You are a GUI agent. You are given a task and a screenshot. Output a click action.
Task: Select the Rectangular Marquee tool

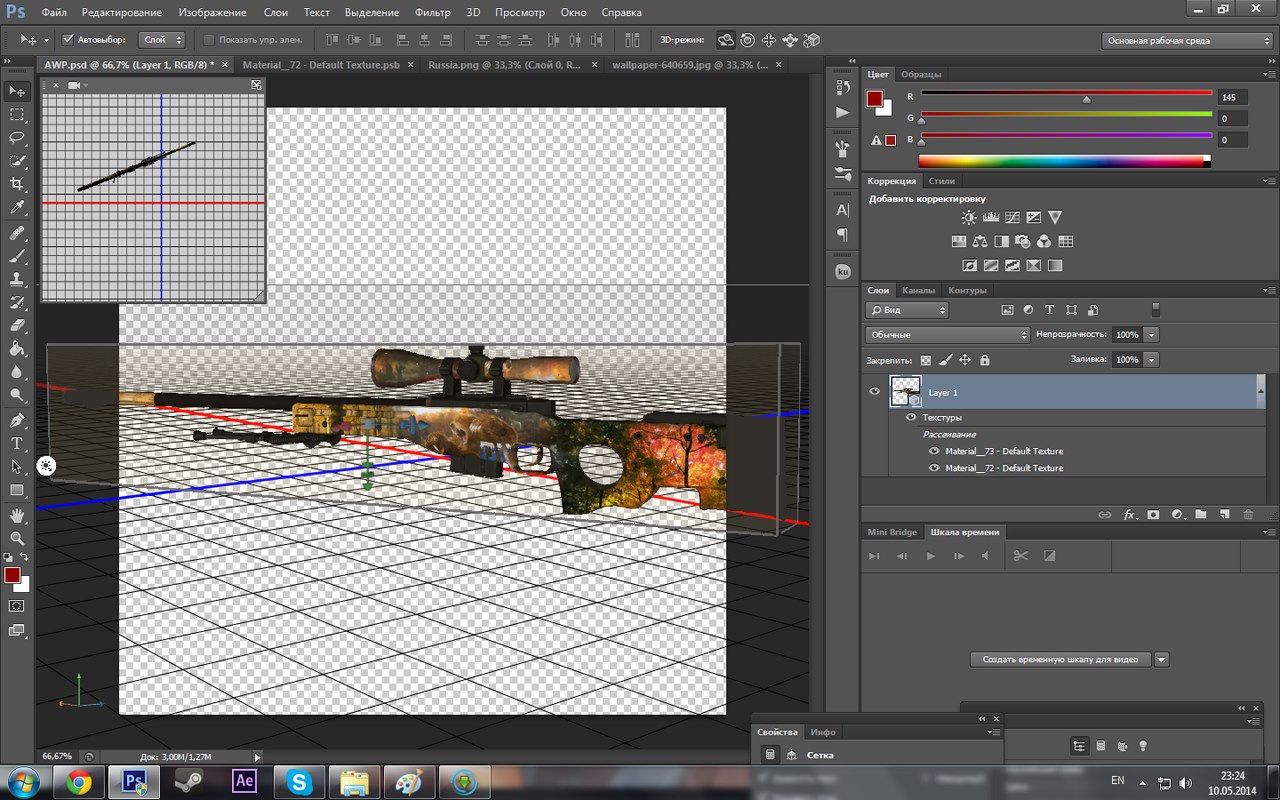(17, 115)
